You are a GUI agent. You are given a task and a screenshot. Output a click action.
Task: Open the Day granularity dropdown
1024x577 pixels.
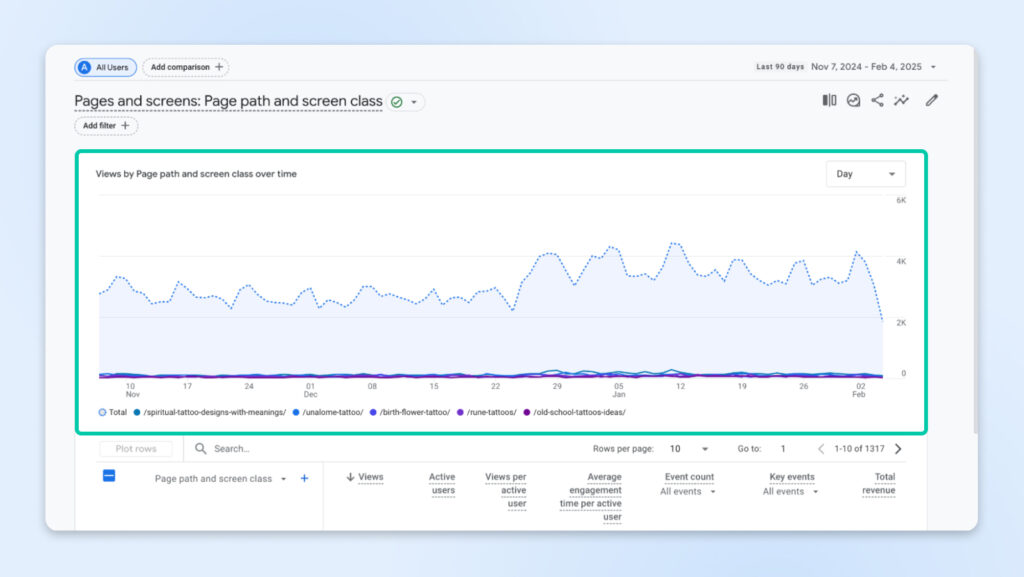click(865, 174)
